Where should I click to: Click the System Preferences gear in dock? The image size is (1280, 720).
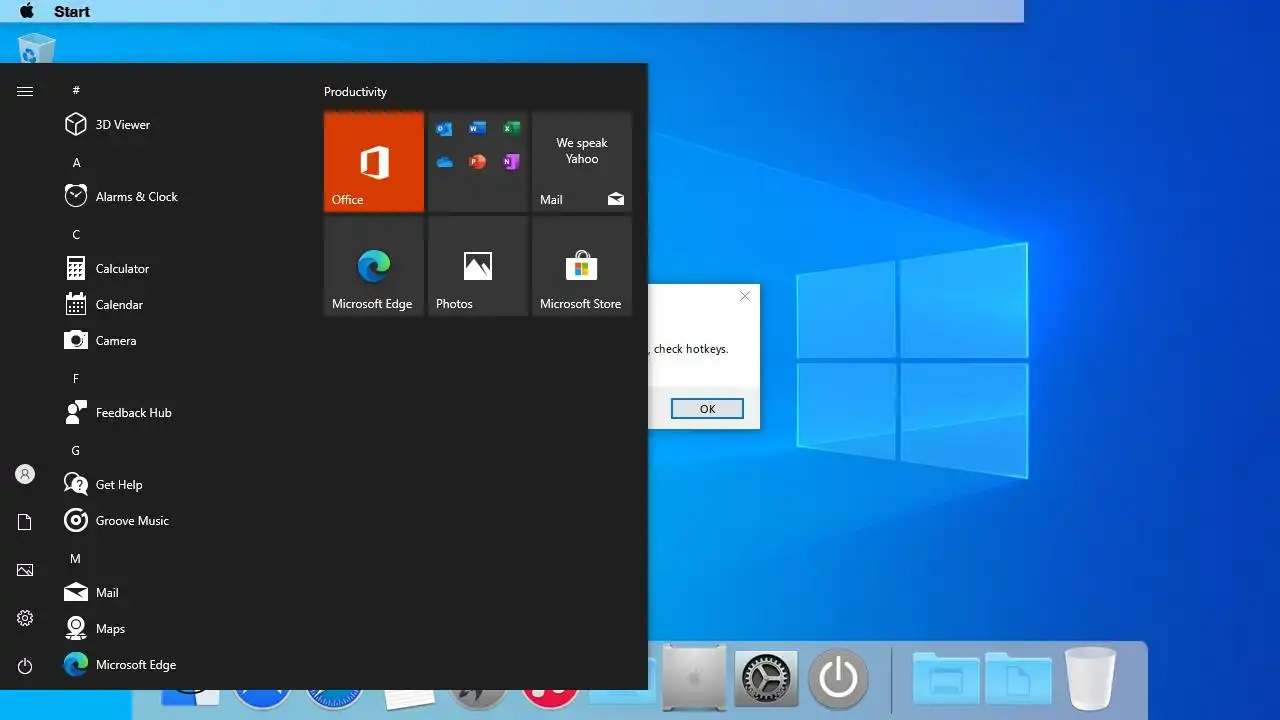(x=766, y=679)
